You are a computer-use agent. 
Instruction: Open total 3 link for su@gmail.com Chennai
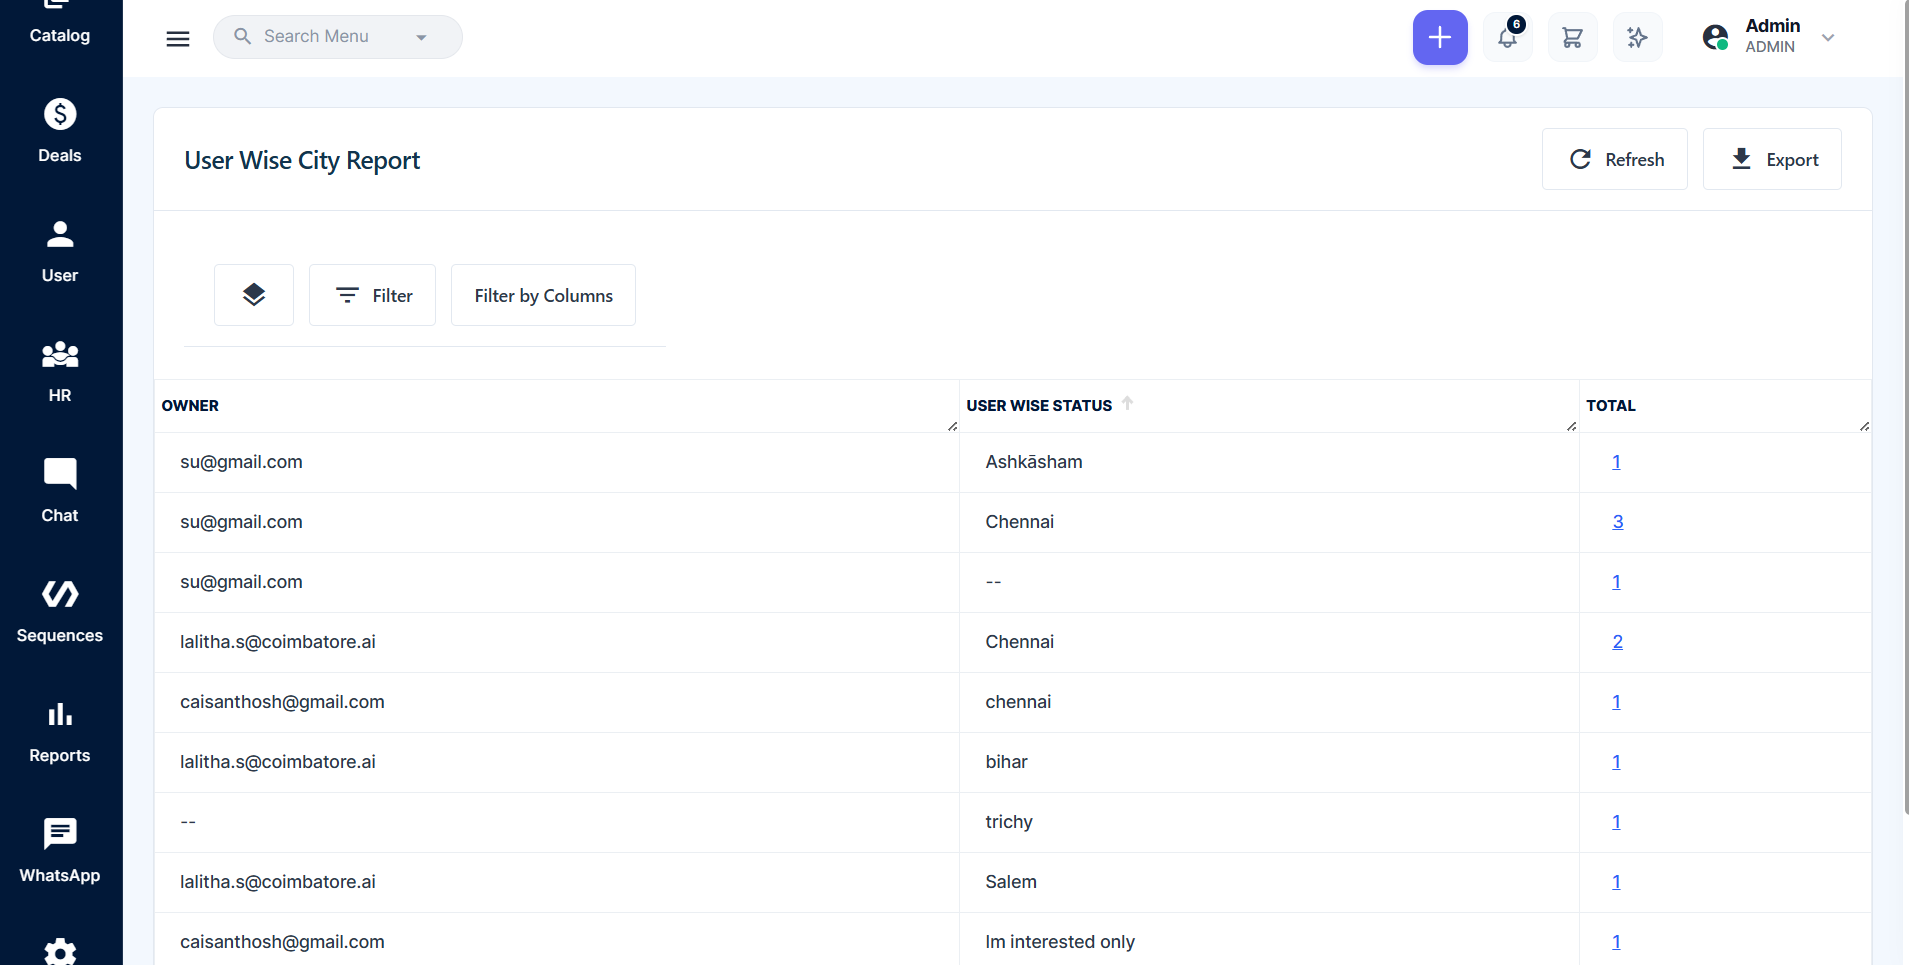coord(1618,522)
